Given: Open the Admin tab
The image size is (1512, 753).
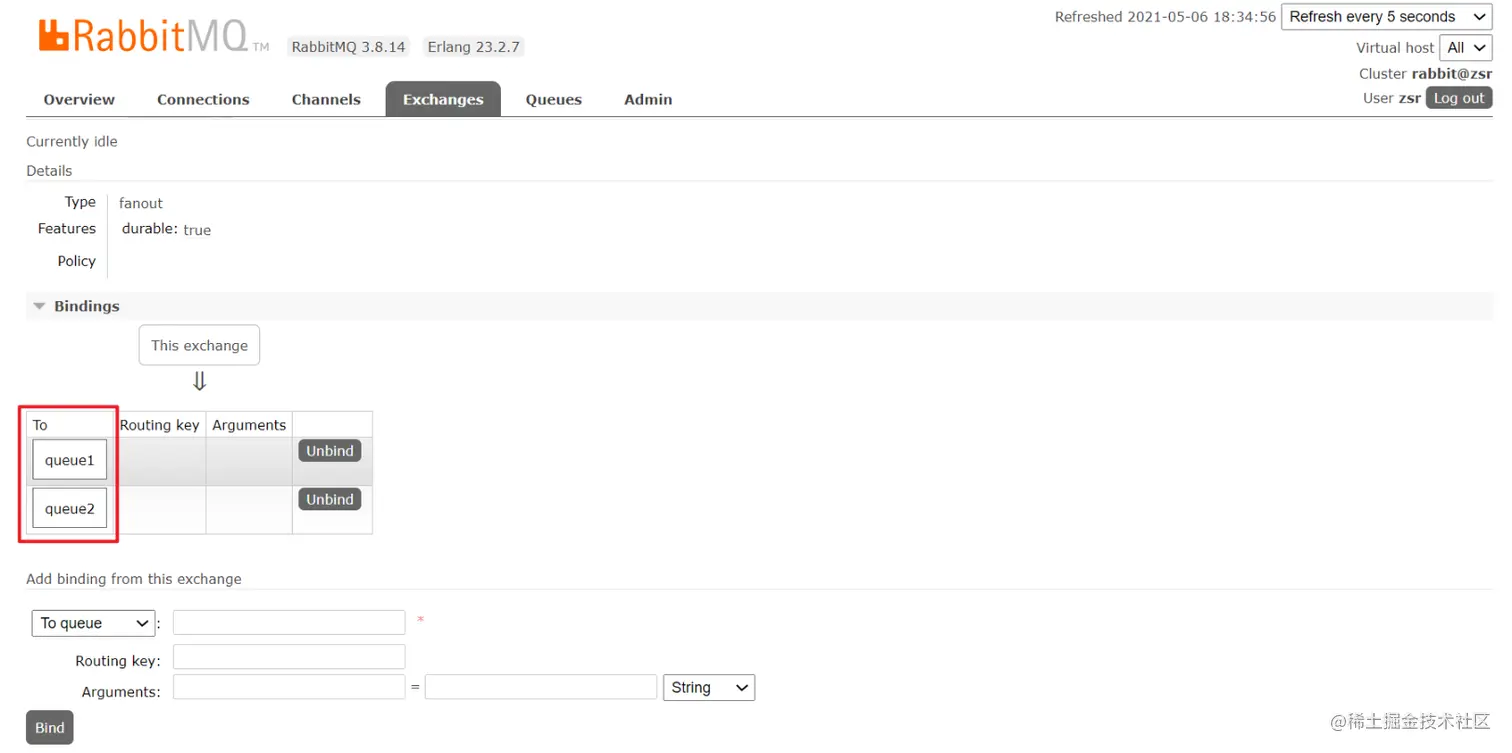Looking at the screenshot, I should pyautogui.click(x=648, y=99).
